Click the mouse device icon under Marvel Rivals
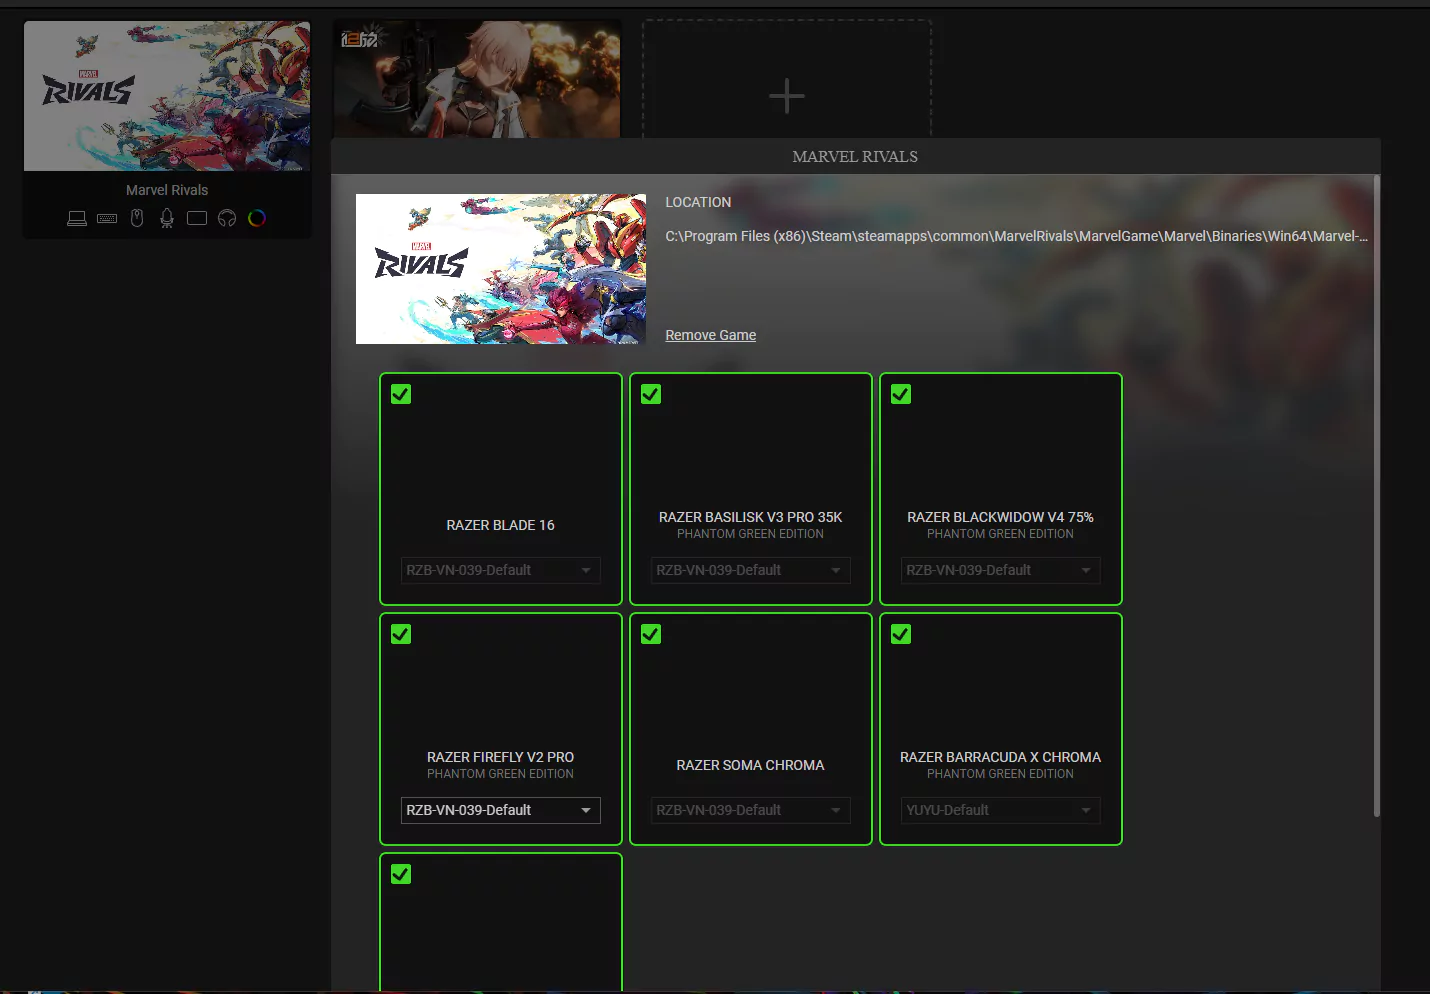1430x994 pixels. point(137,218)
